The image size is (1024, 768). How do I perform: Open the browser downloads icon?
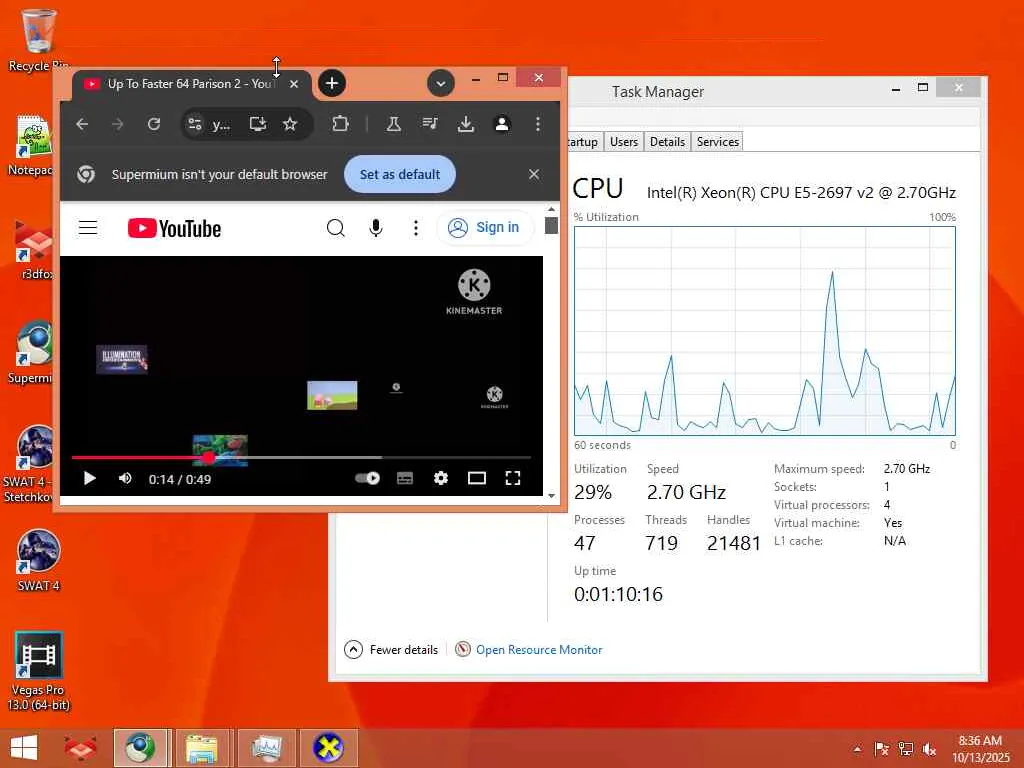[x=466, y=124]
